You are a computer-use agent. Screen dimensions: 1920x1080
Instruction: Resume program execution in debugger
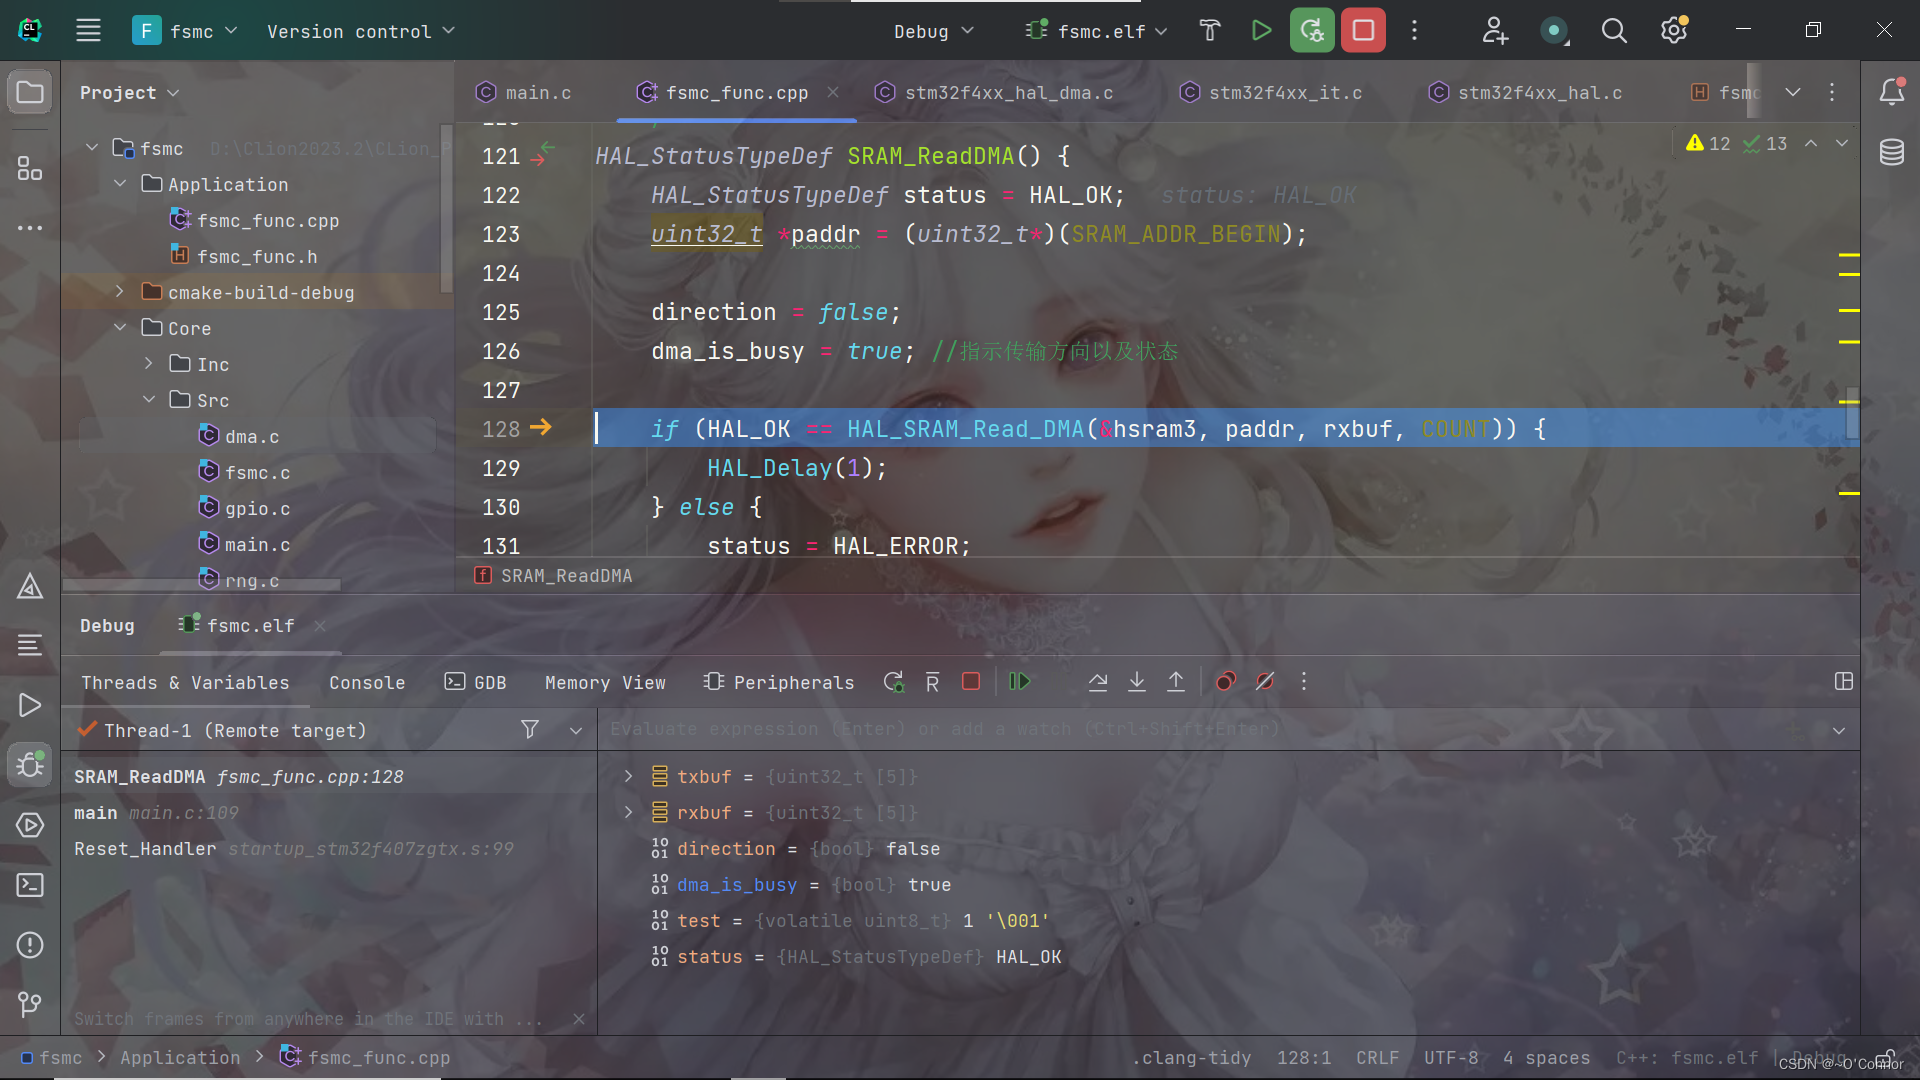click(x=1019, y=682)
